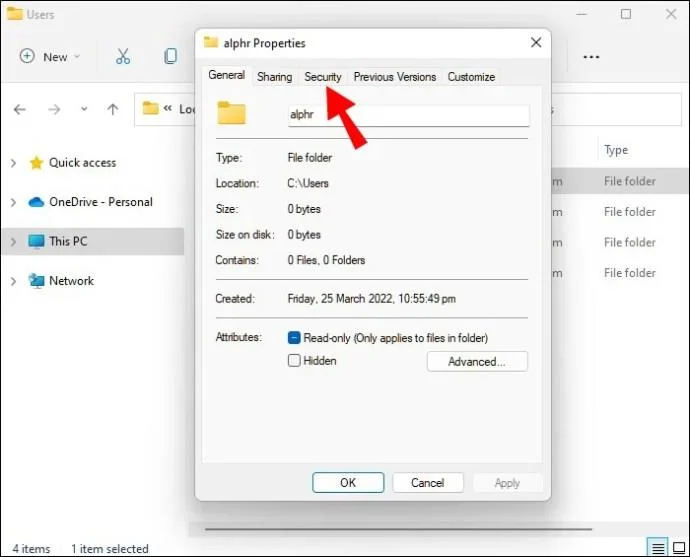690x557 pixels.
Task: Click the '1 item selected' status text
Action: tap(110, 549)
